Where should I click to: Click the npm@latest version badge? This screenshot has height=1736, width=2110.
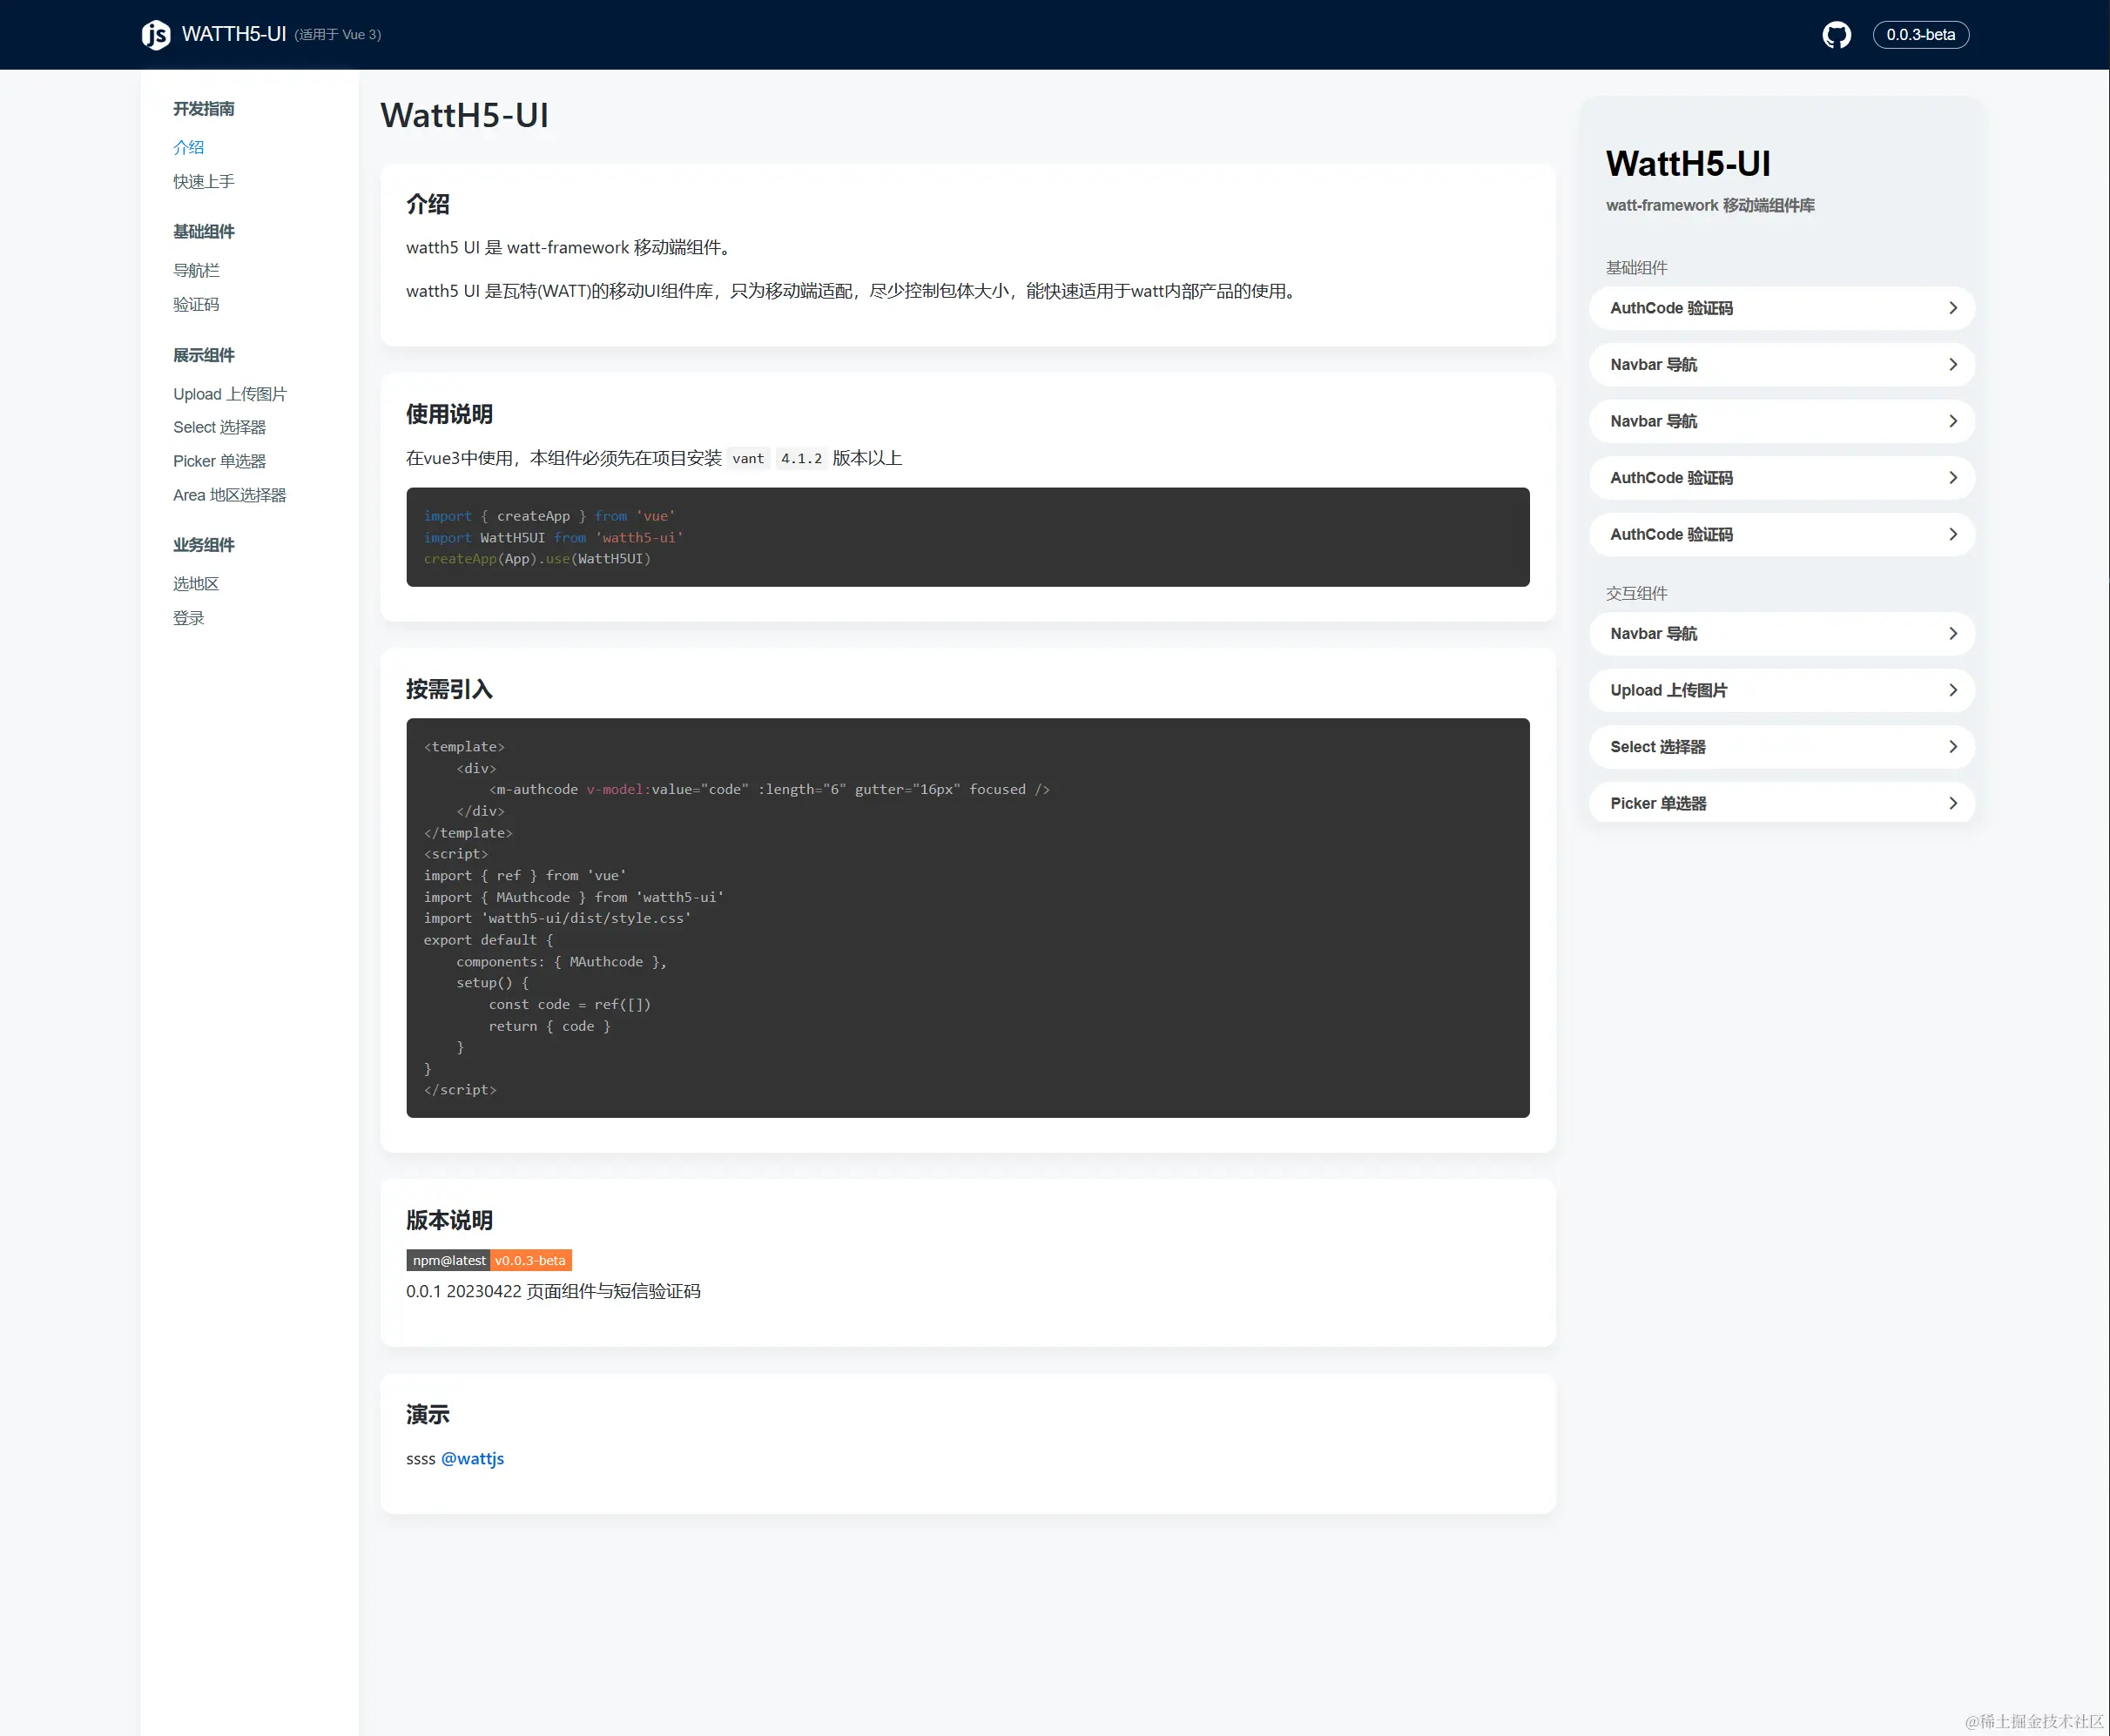[489, 1260]
